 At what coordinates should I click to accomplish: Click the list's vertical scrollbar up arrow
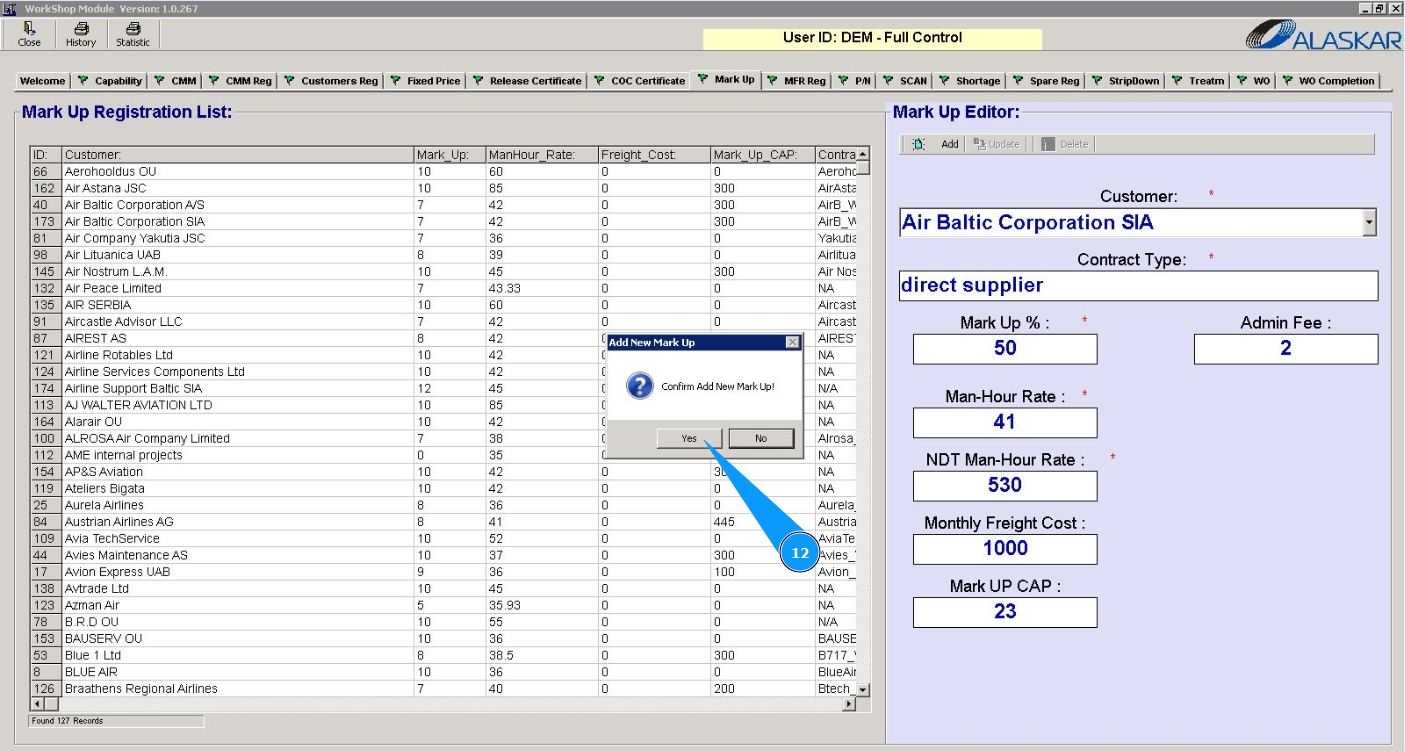click(863, 154)
